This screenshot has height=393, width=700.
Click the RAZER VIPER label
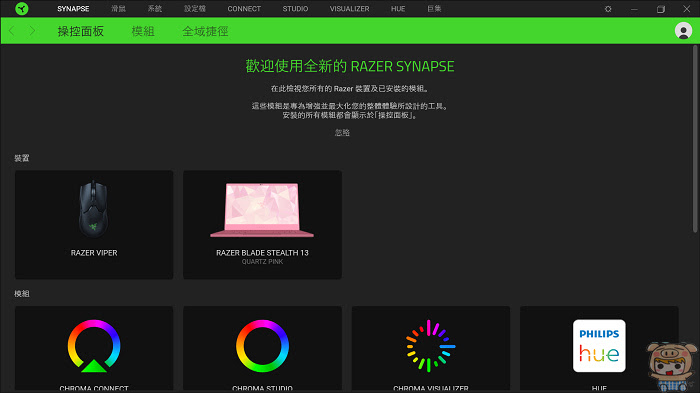[94, 253]
